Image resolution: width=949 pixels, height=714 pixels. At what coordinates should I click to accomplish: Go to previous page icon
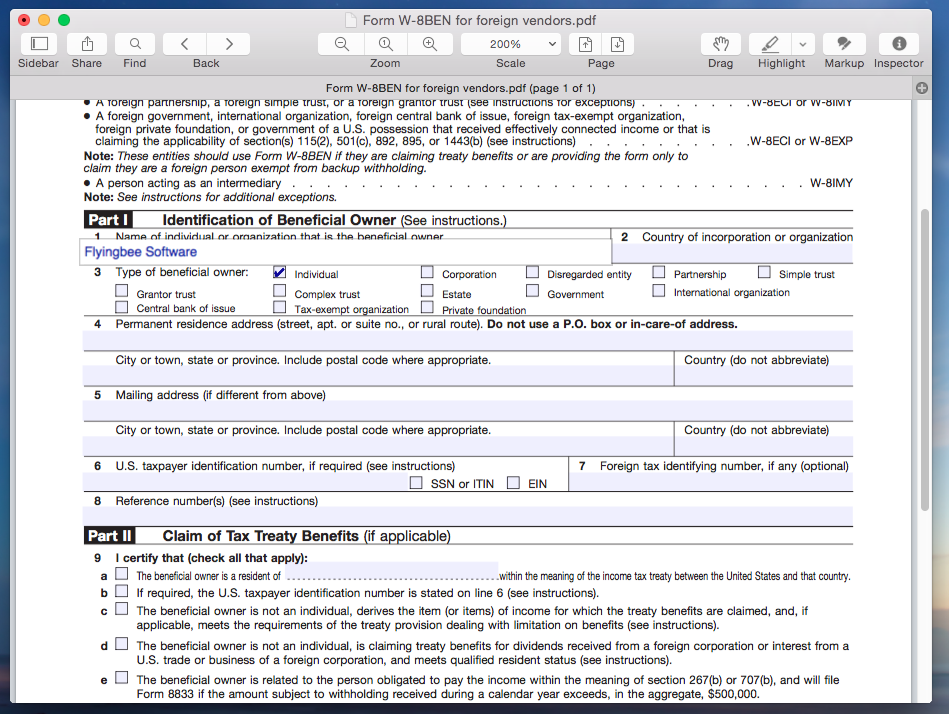(x=585, y=44)
